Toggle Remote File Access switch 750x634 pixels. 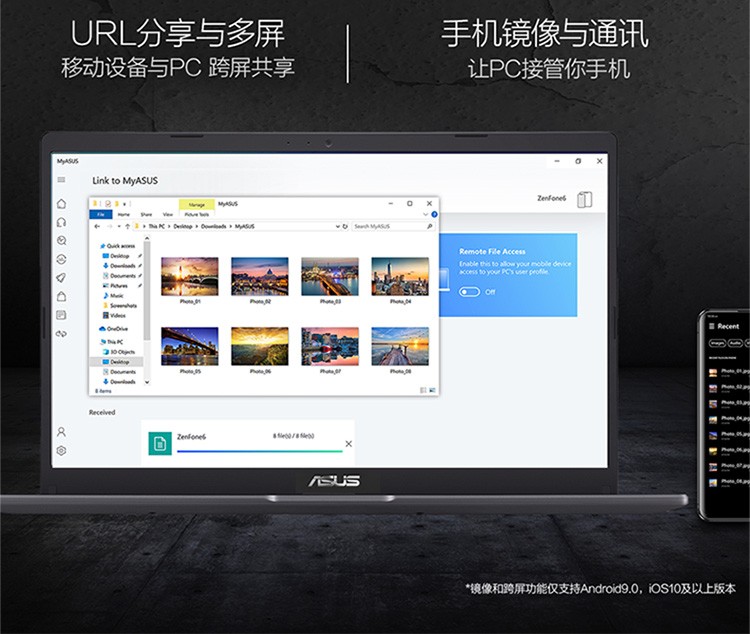469,292
